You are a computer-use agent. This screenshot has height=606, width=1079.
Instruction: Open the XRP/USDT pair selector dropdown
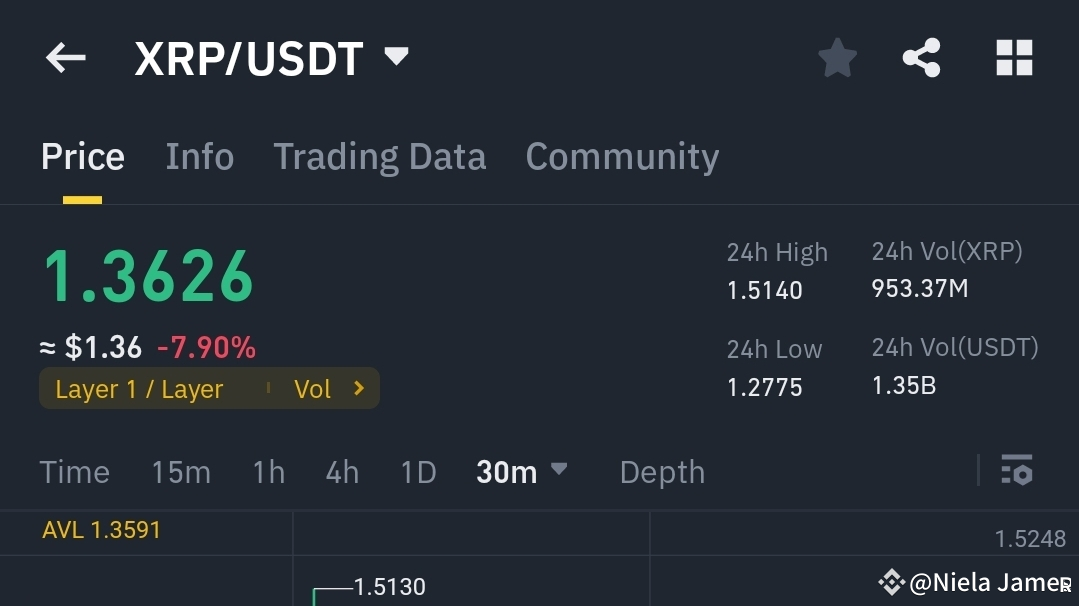tap(395, 57)
